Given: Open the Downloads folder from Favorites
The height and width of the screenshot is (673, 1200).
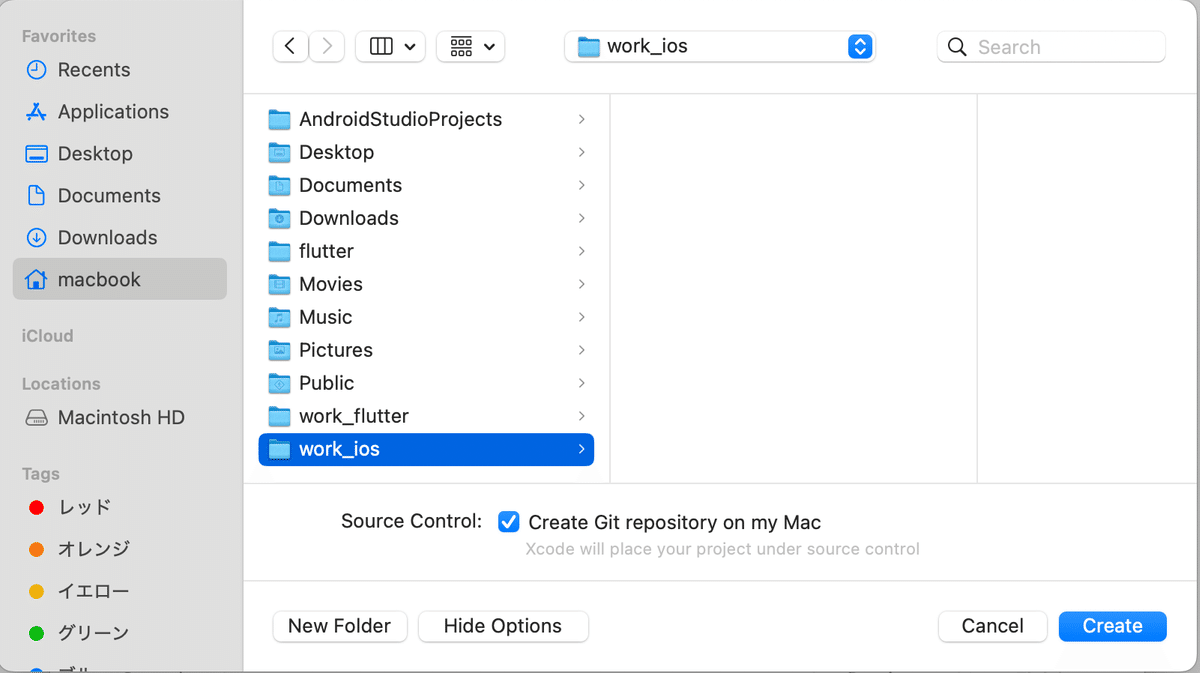Looking at the screenshot, I should pos(108,237).
